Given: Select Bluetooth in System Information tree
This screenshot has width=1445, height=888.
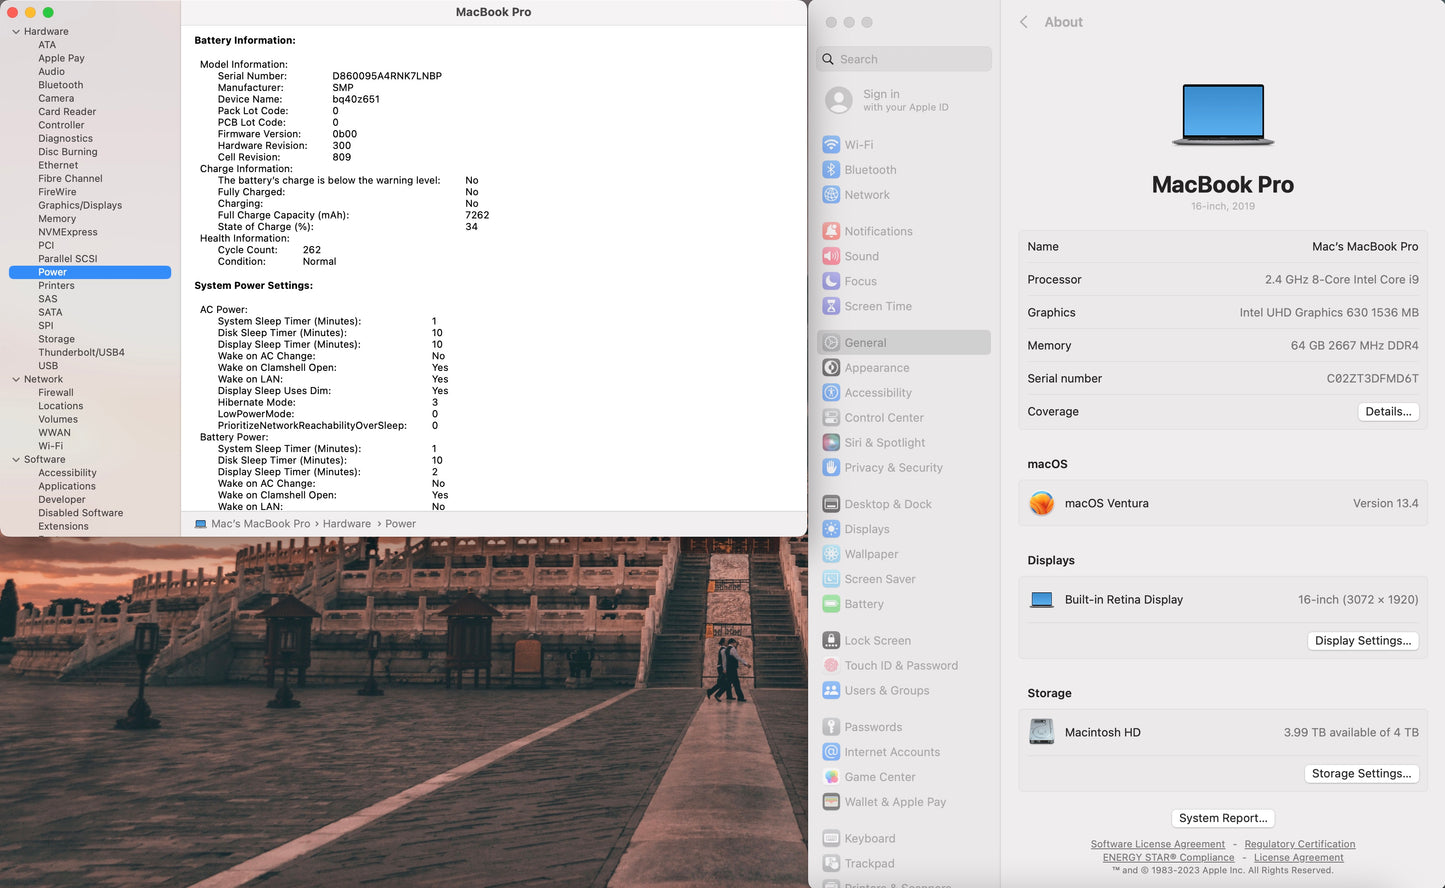Looking at the screenshot, I should pyautogui.click(x=61, y=85).
